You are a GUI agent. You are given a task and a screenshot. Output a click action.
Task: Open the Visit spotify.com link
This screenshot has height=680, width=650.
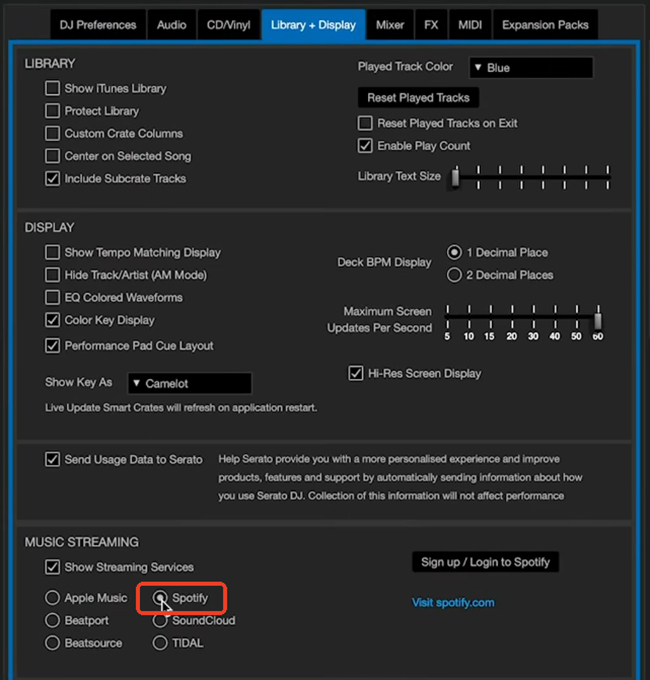(453, 602)
